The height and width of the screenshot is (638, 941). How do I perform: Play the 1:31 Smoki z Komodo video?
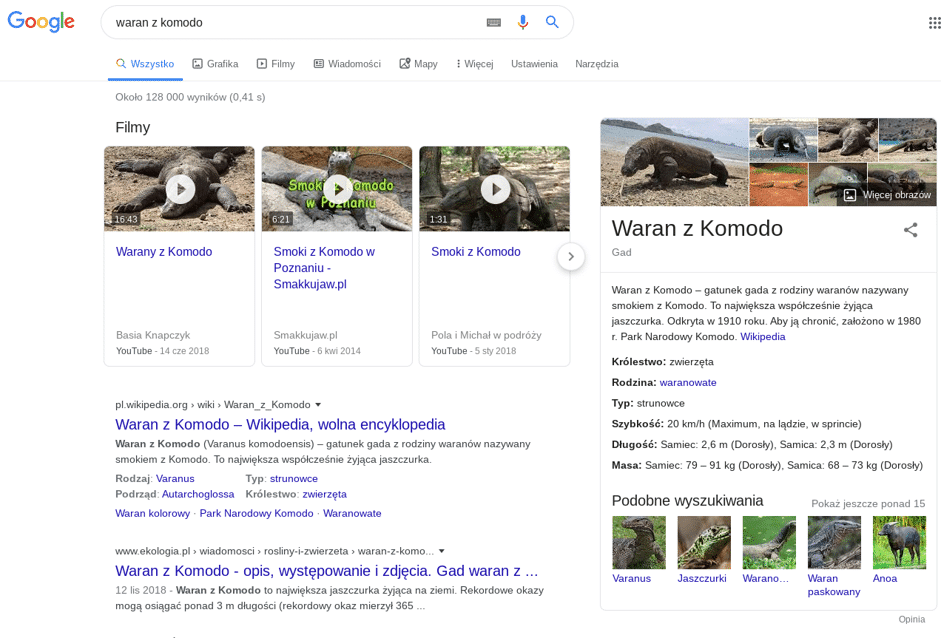(495, 189)
